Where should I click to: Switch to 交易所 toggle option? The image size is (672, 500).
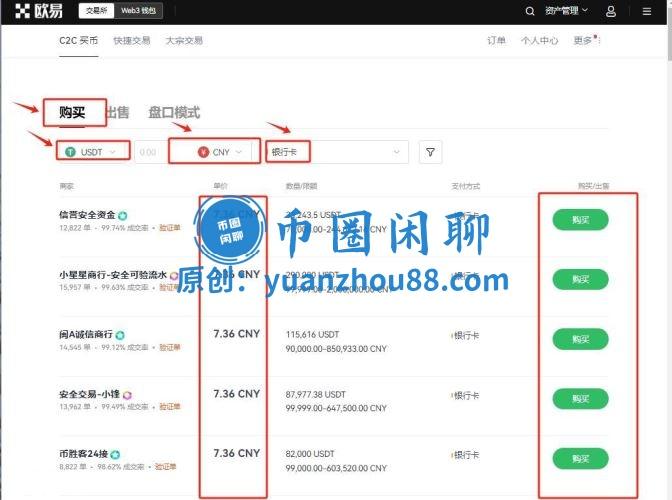click(96, 11)
